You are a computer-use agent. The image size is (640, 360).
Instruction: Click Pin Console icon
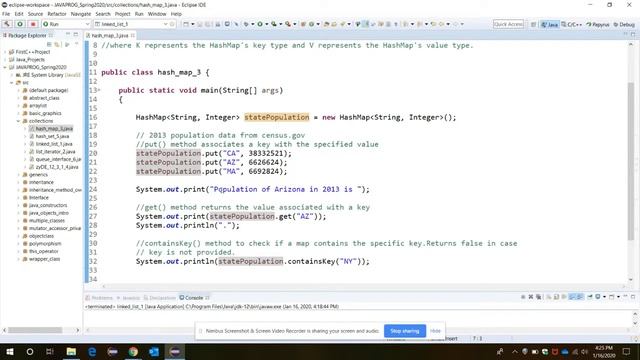pyautogui.click(x=590, y=297)
